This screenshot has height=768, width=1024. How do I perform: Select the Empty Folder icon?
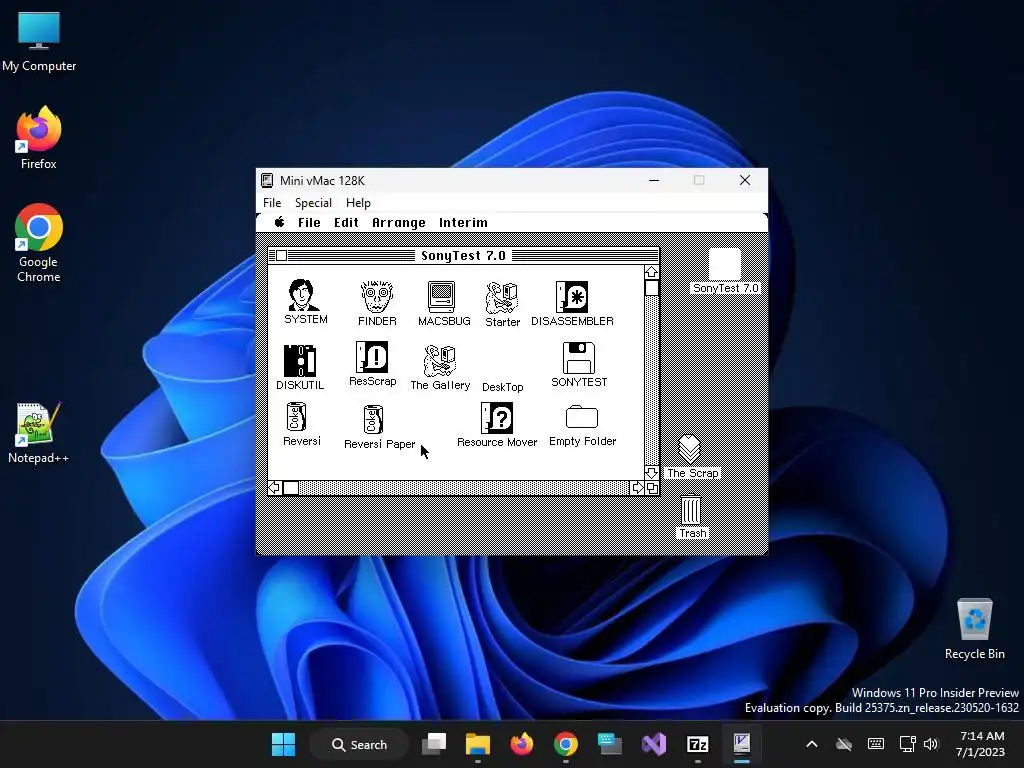[x=582, y=417]
